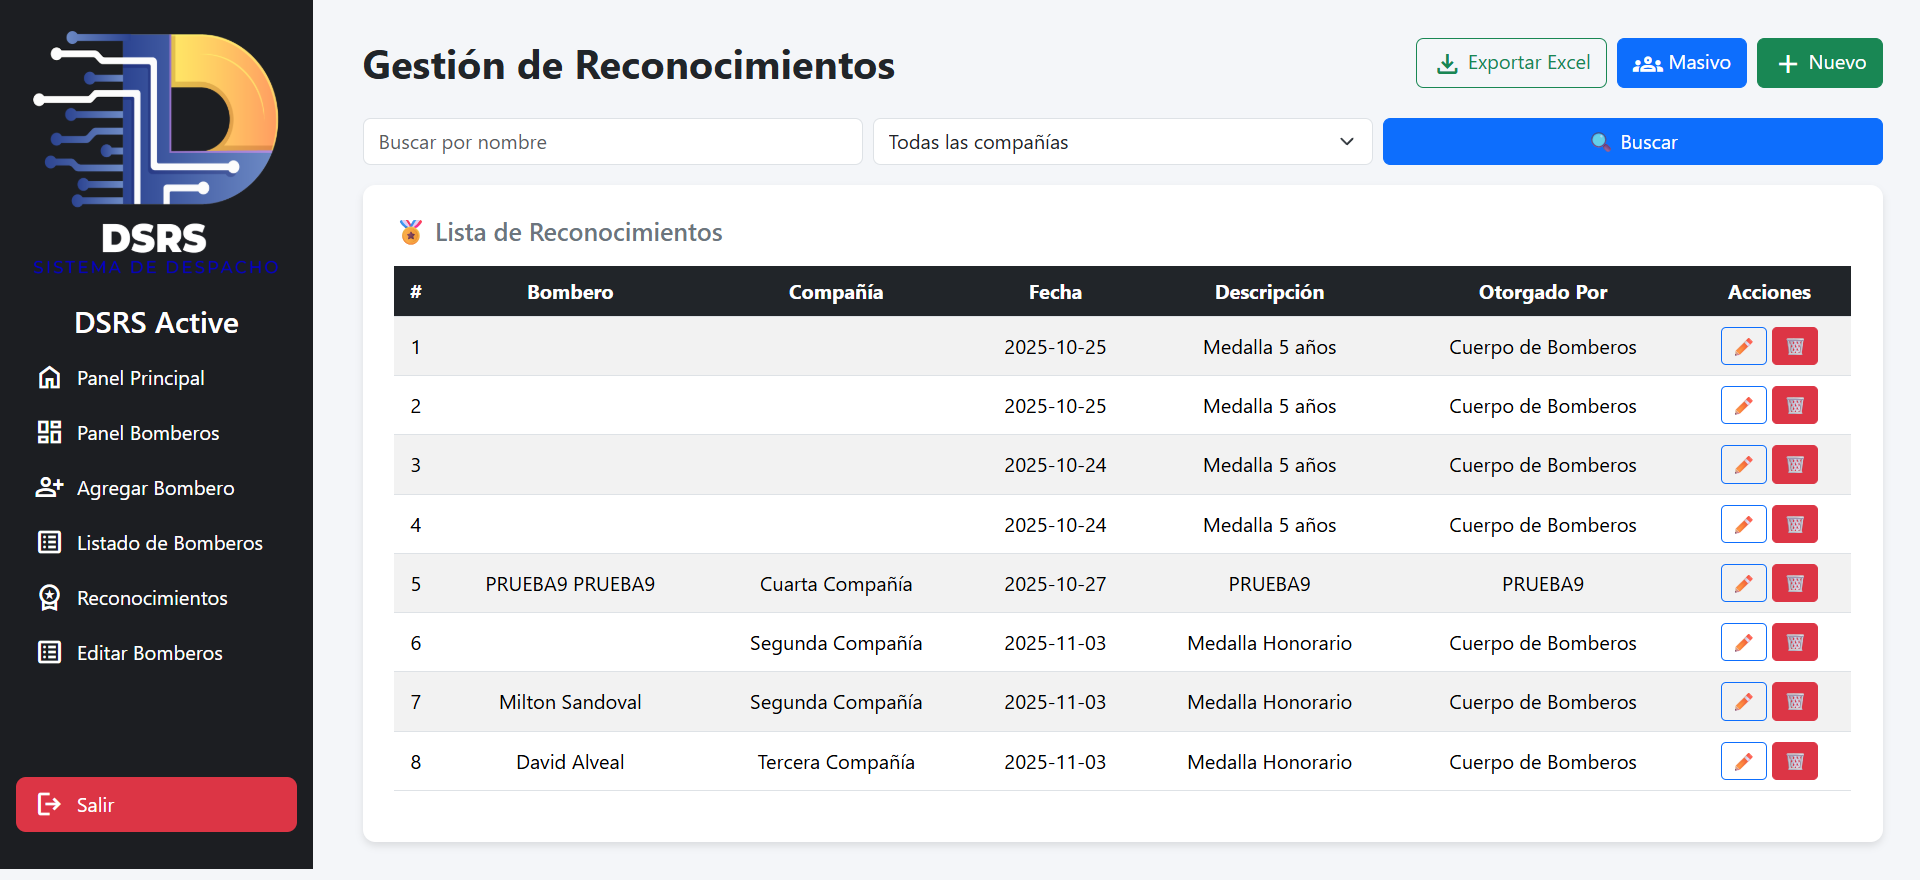Click the Otorgado Por column header

click(x=1543, y=292)
